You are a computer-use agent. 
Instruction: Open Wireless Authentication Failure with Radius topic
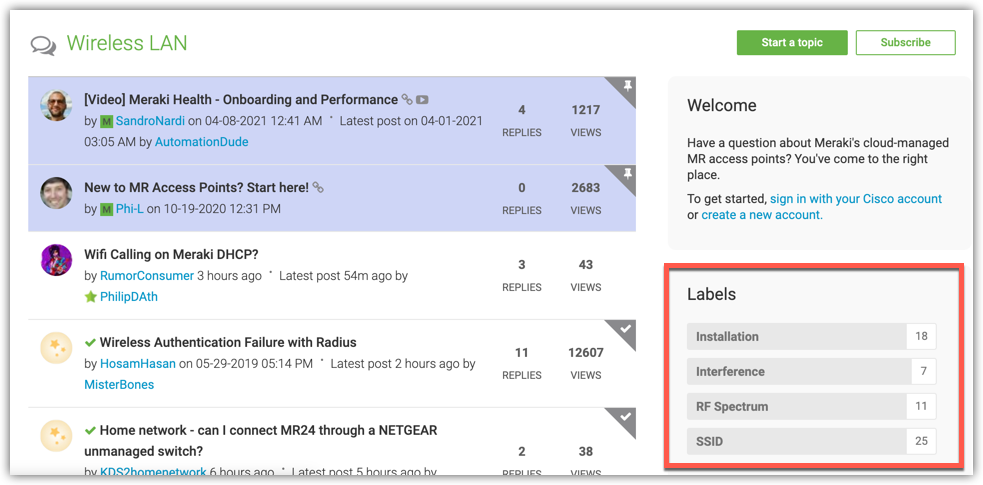(x=228, y=343)
